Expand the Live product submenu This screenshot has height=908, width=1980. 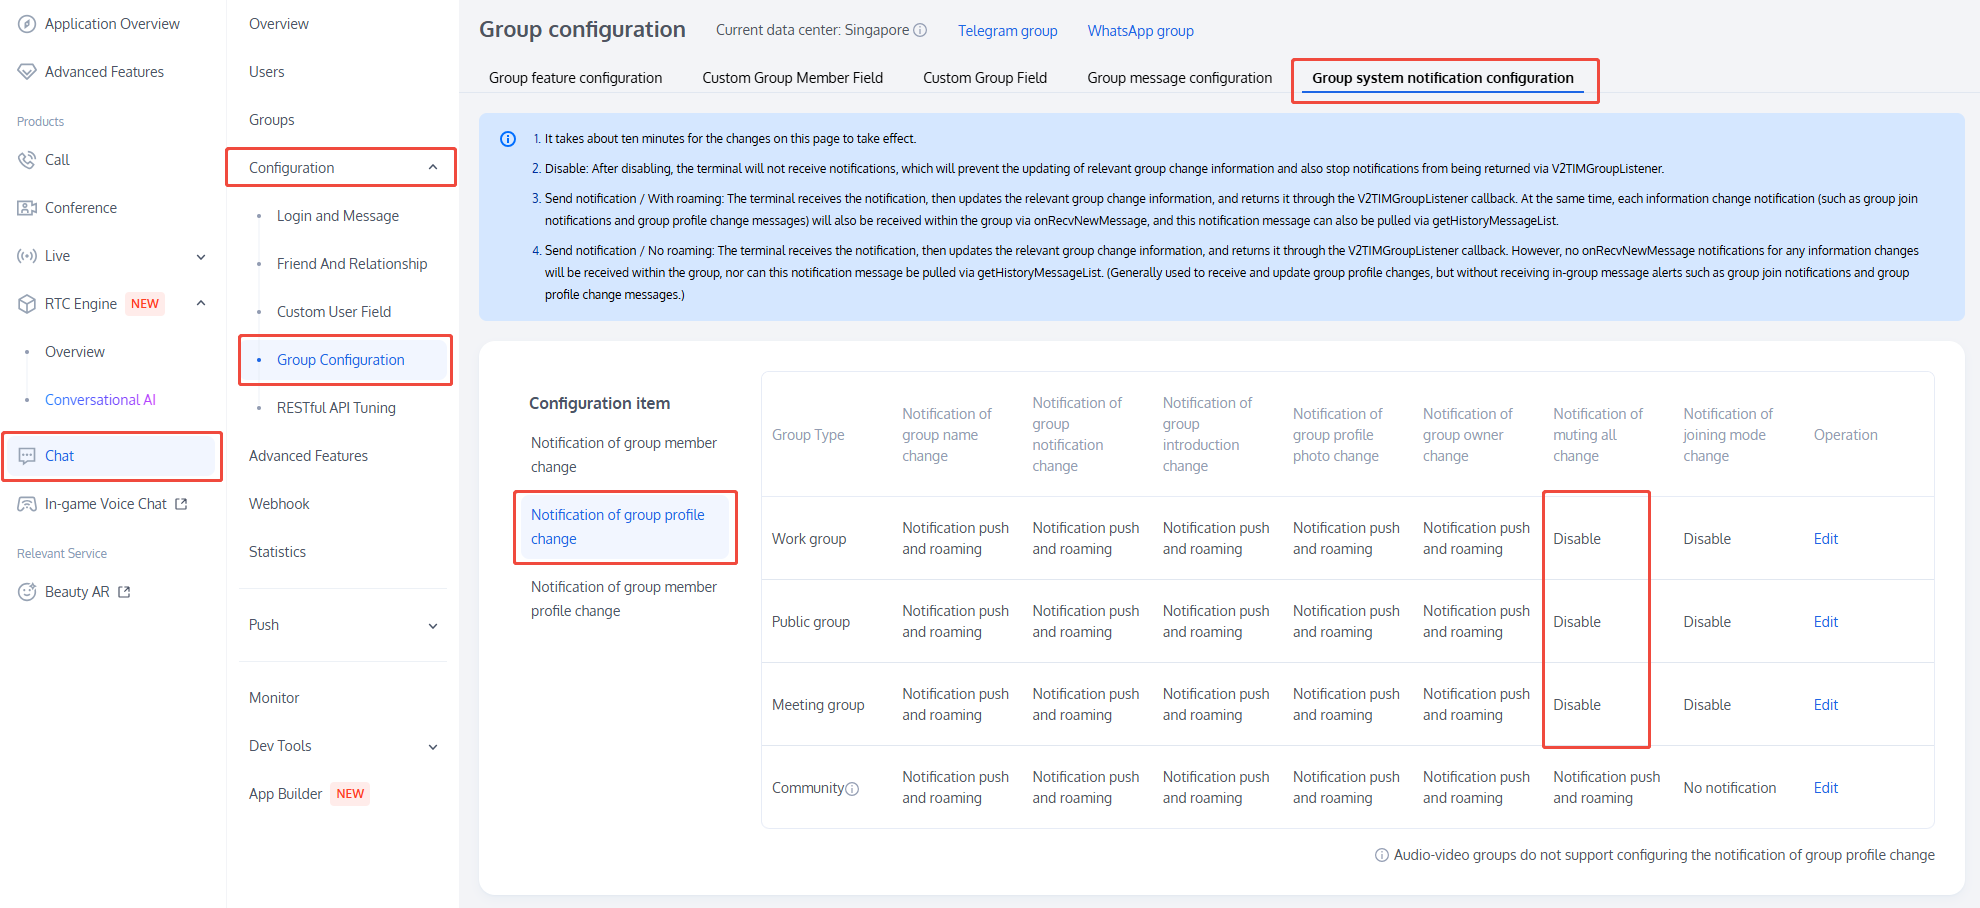point(201,256)
